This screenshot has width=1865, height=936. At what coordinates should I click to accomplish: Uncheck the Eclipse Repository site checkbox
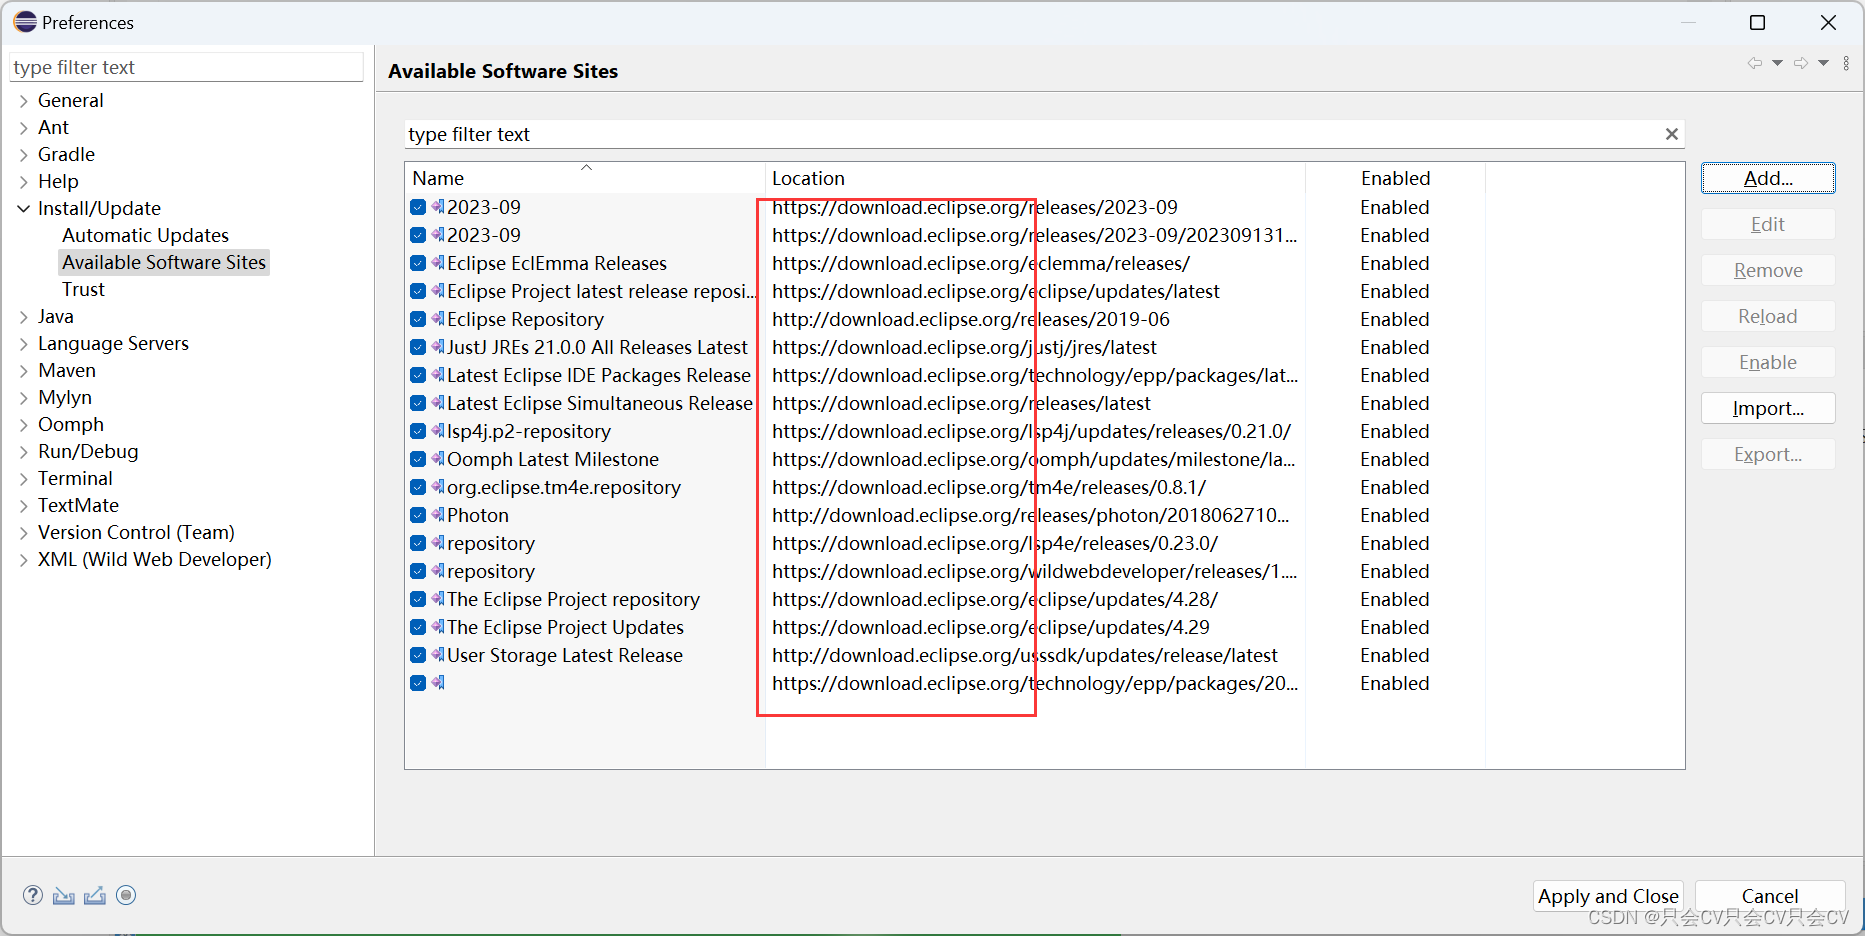[418, 319]
